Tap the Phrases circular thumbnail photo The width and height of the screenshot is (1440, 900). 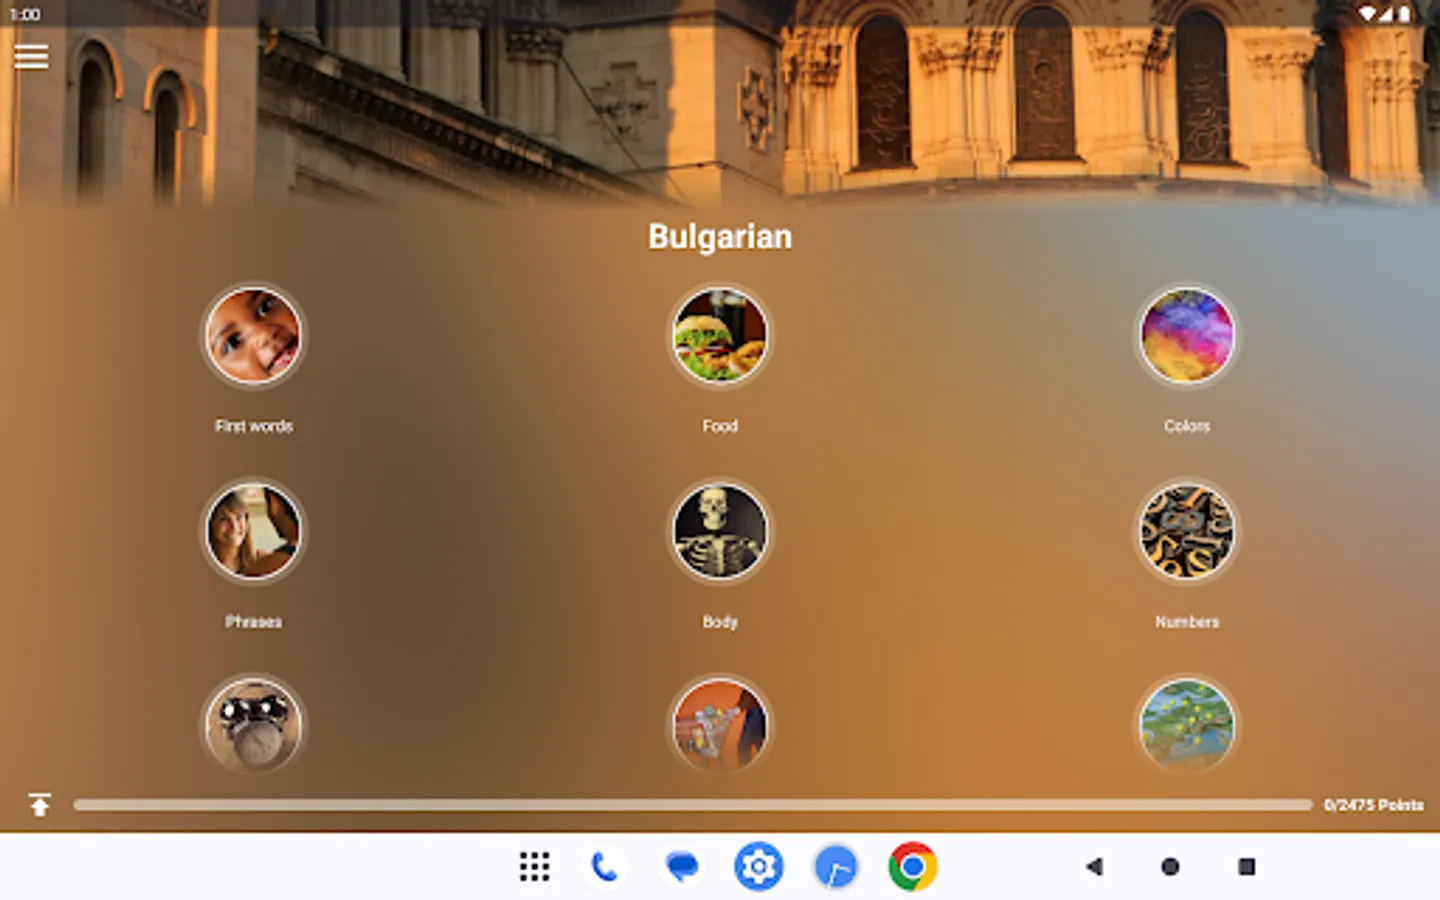click(253, 531)
